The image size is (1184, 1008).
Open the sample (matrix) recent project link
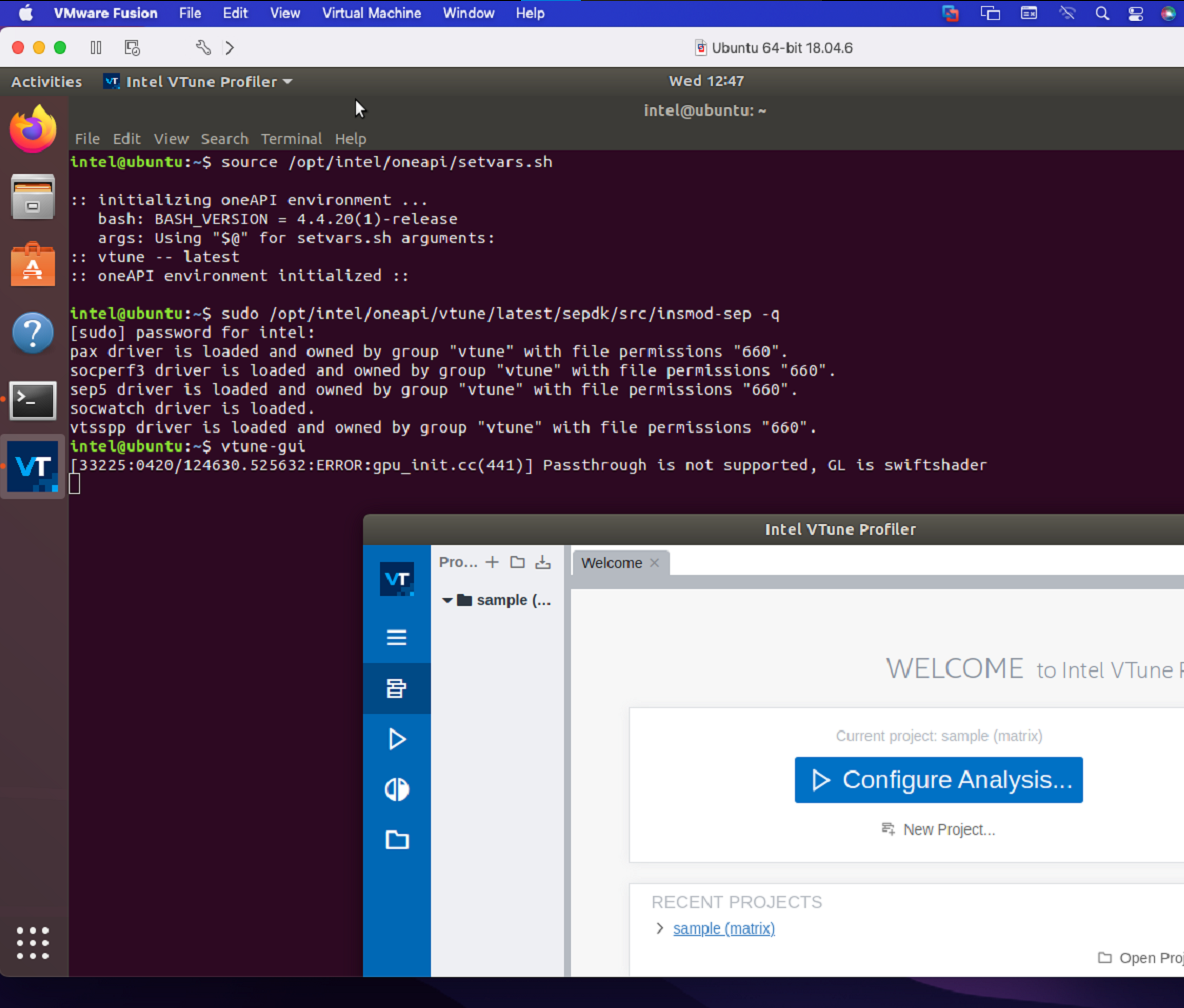[724, 928]
